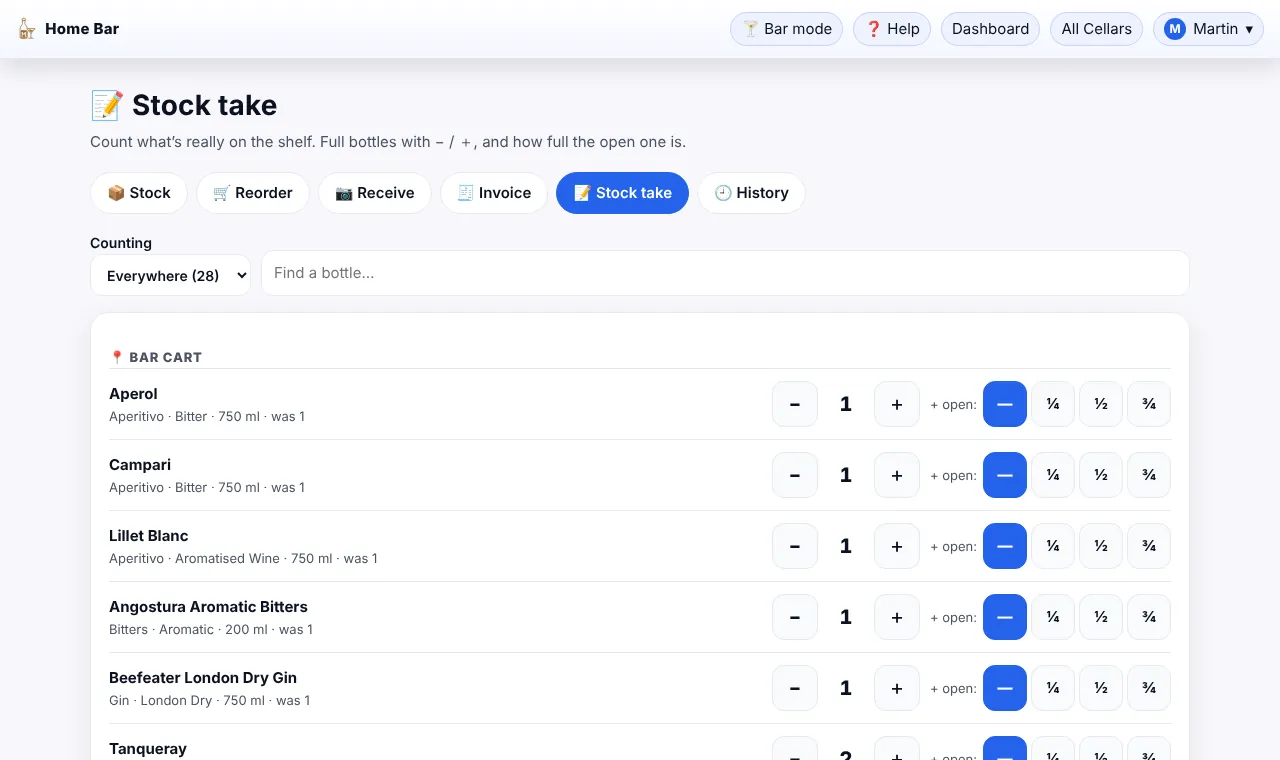The width and height of the screenshot is (1280, 760).
Task: Switch to the Invoice tab
Action: tap(494, 193)
